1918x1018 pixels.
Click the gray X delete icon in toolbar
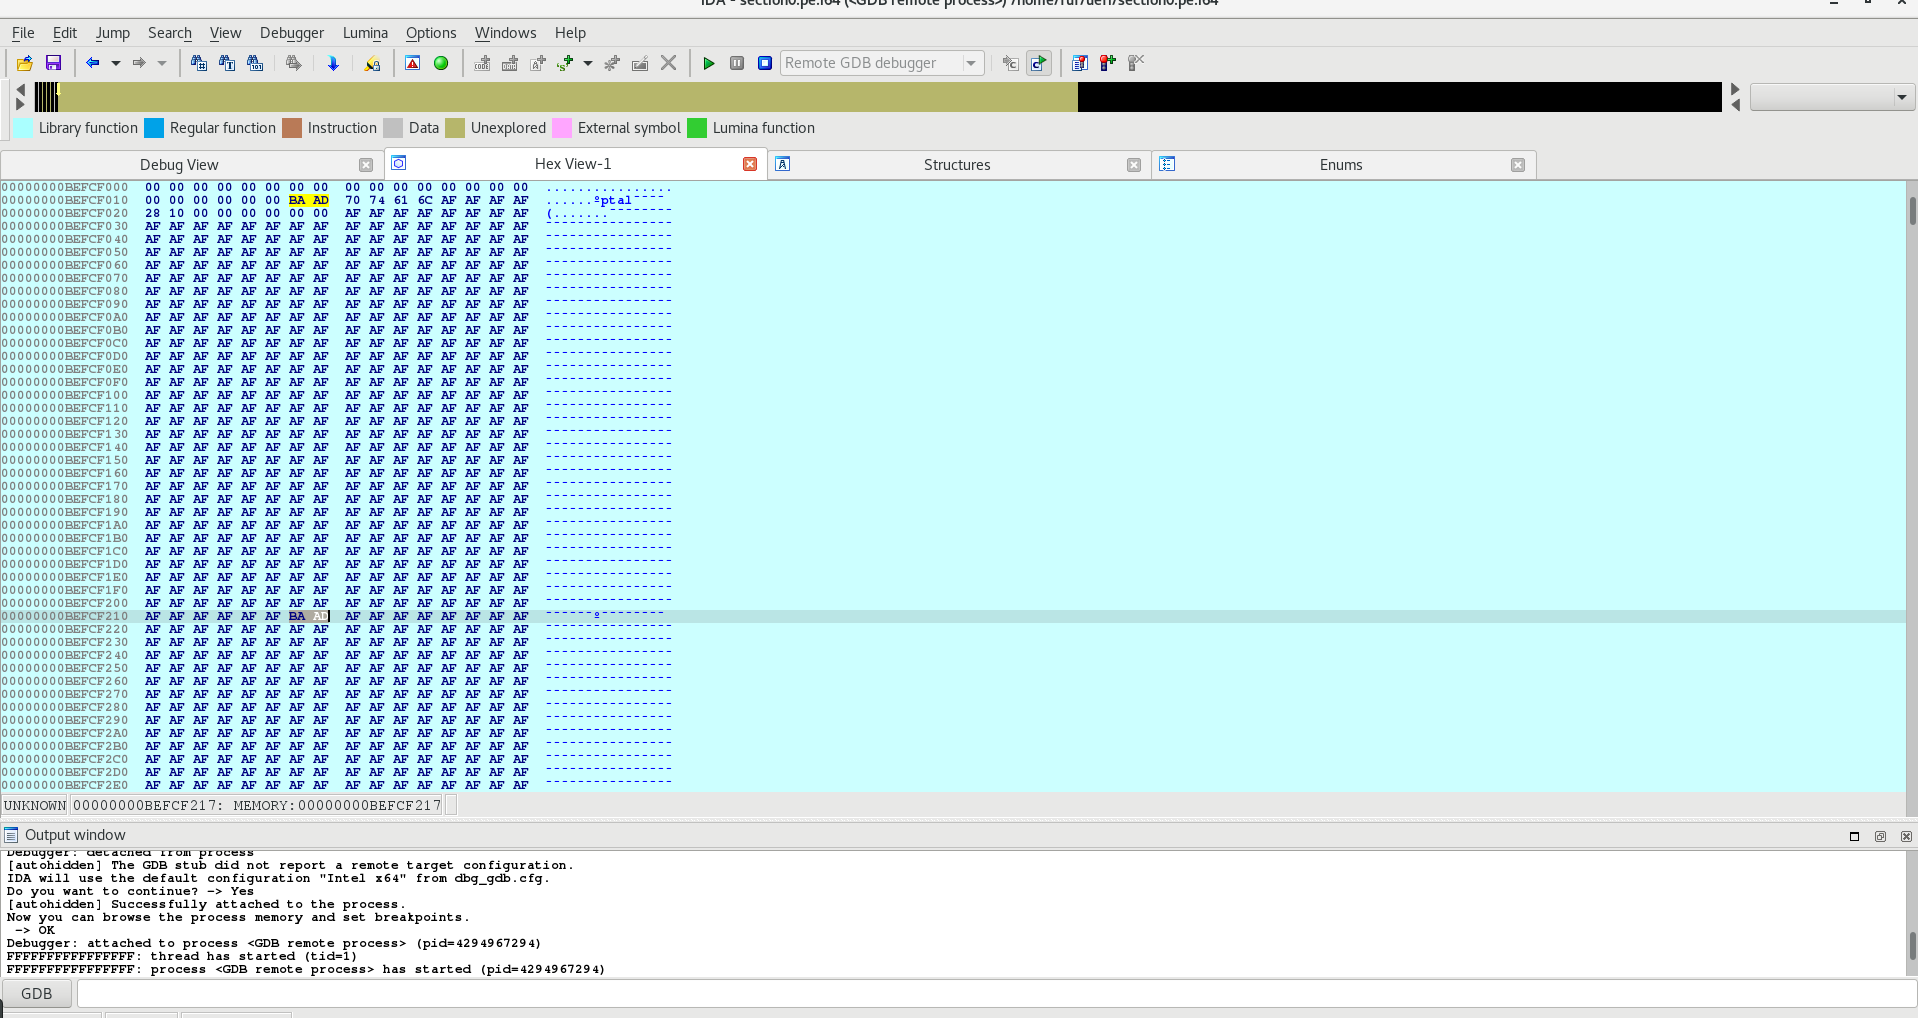669,63
